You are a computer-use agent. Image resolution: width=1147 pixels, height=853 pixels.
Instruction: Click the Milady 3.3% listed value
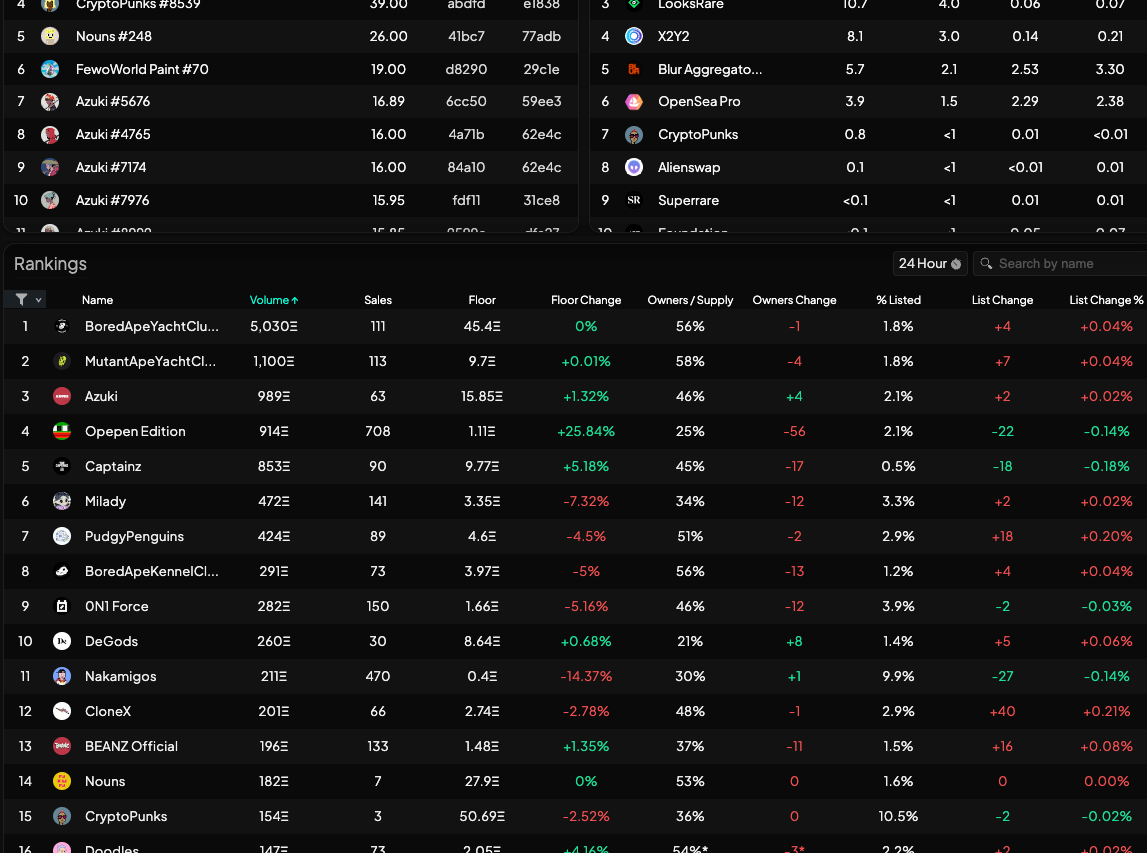898,501
